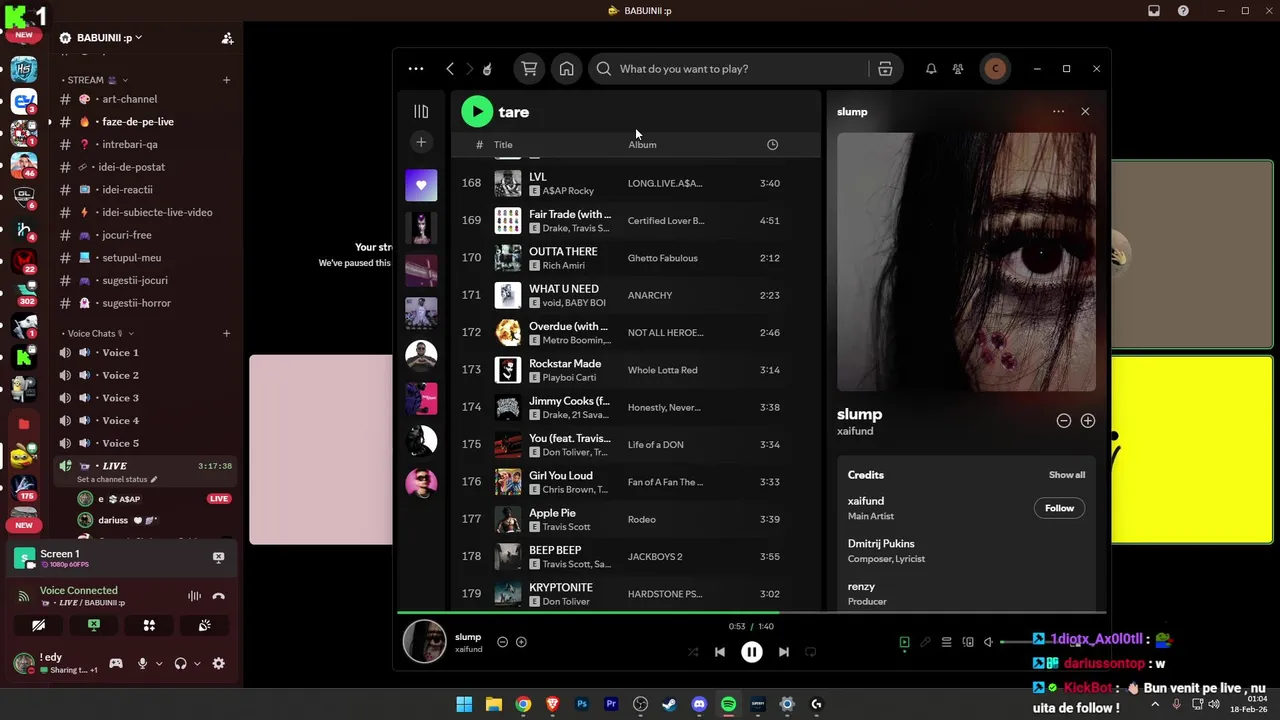The image size is (1280, 720).
Task: Open the BABUINII :p server dropdown in Discord
Action: [x=109, y=38]
